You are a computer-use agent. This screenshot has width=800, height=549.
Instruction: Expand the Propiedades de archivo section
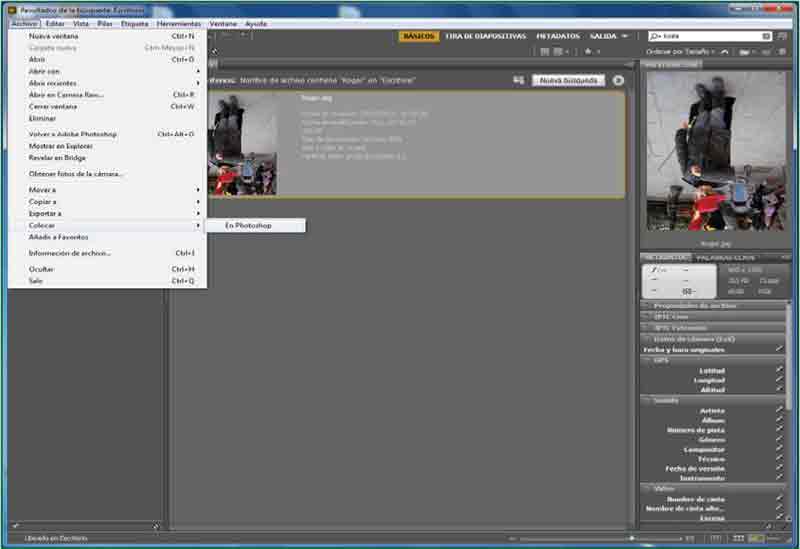[x=648, y=305]
